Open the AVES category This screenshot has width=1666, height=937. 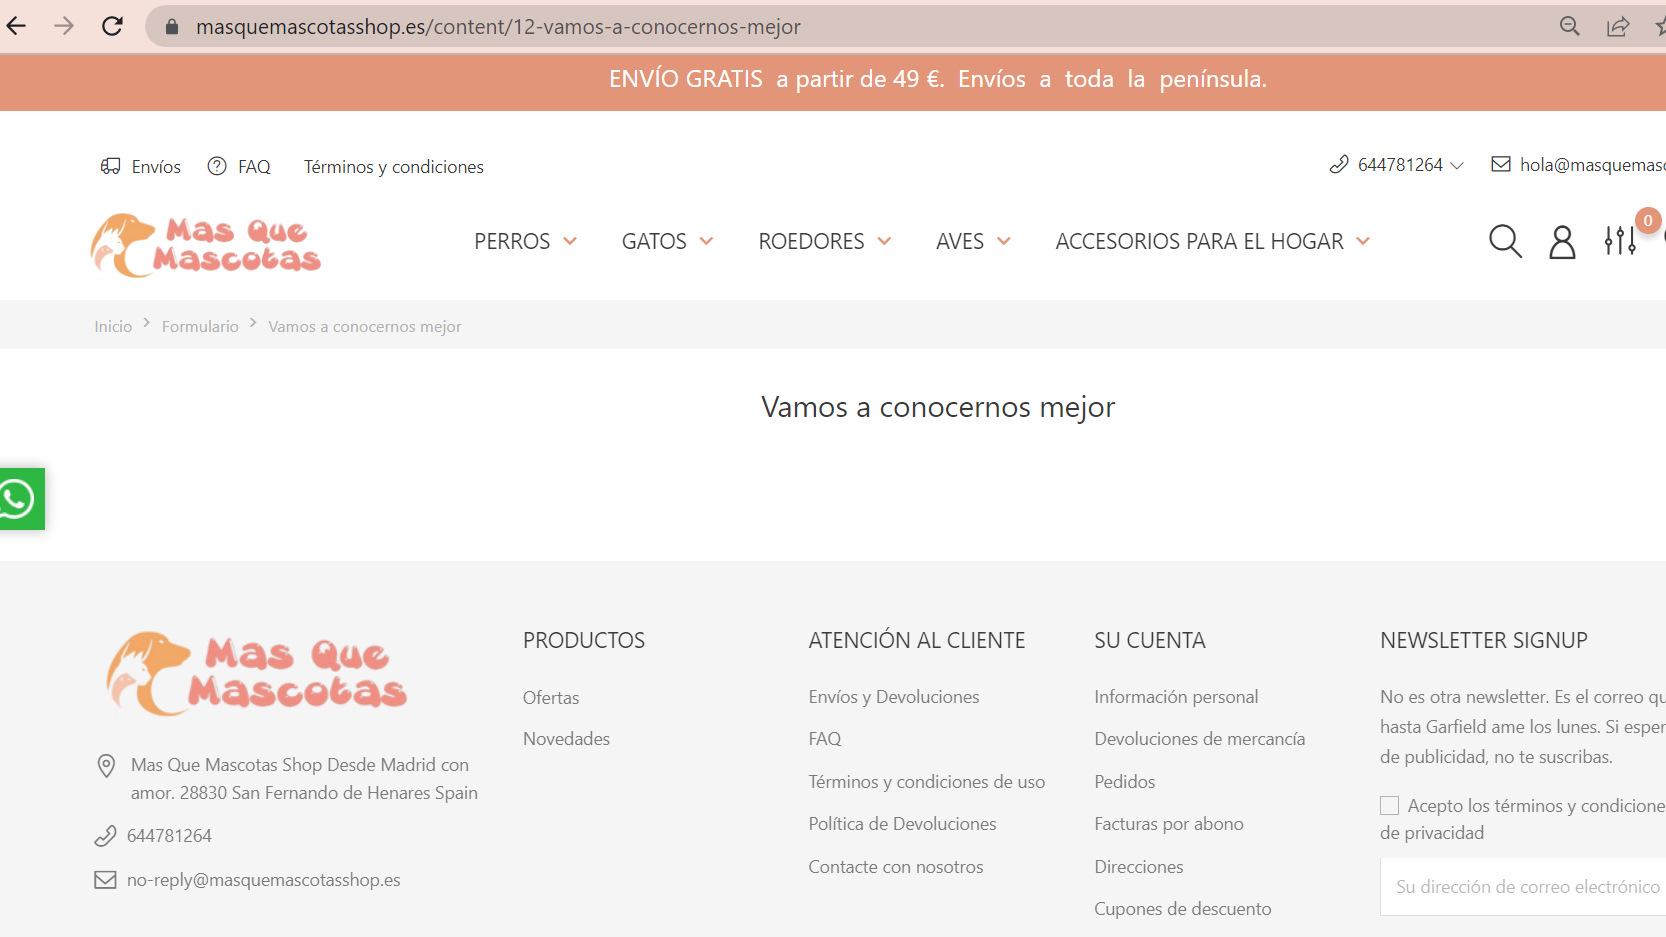[960, 241]
